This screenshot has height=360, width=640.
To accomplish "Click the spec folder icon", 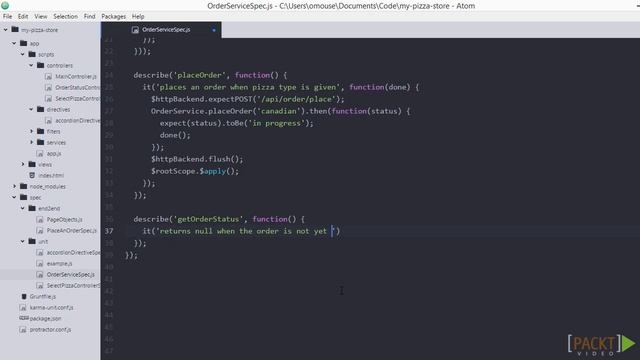I will (24, 197).
